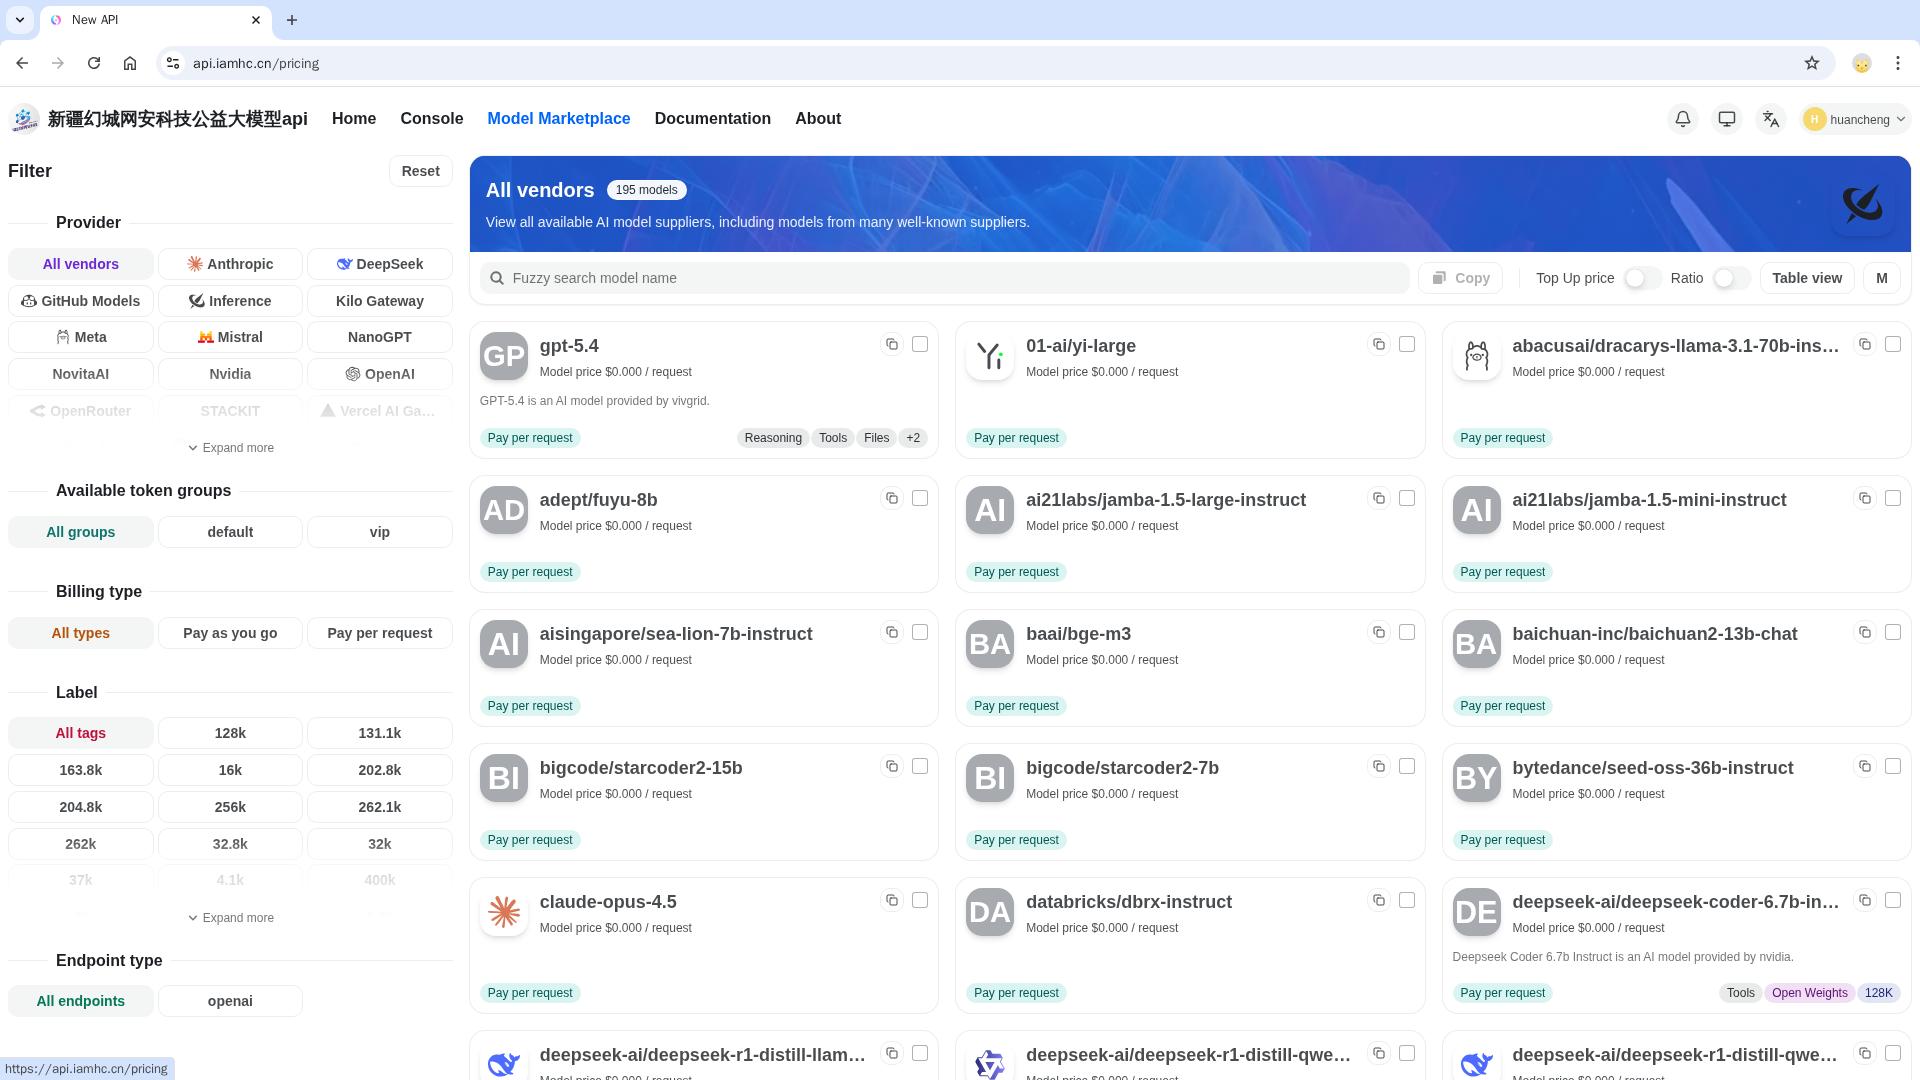Screen dimensions: 1920x1080
Task: Copy name of ai21labs/jamba-1.5-large-instruct card
Action: pos(1379,498)
